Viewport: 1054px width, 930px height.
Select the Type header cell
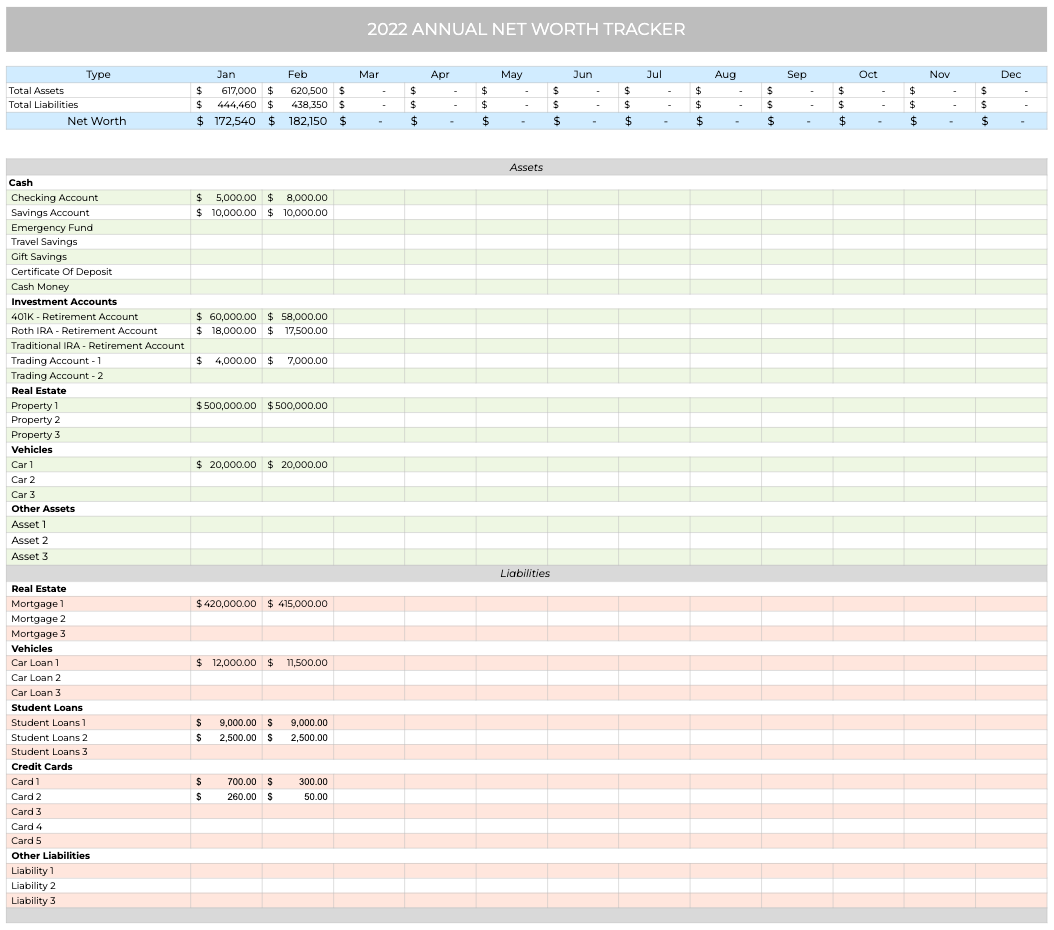point(98,75)
